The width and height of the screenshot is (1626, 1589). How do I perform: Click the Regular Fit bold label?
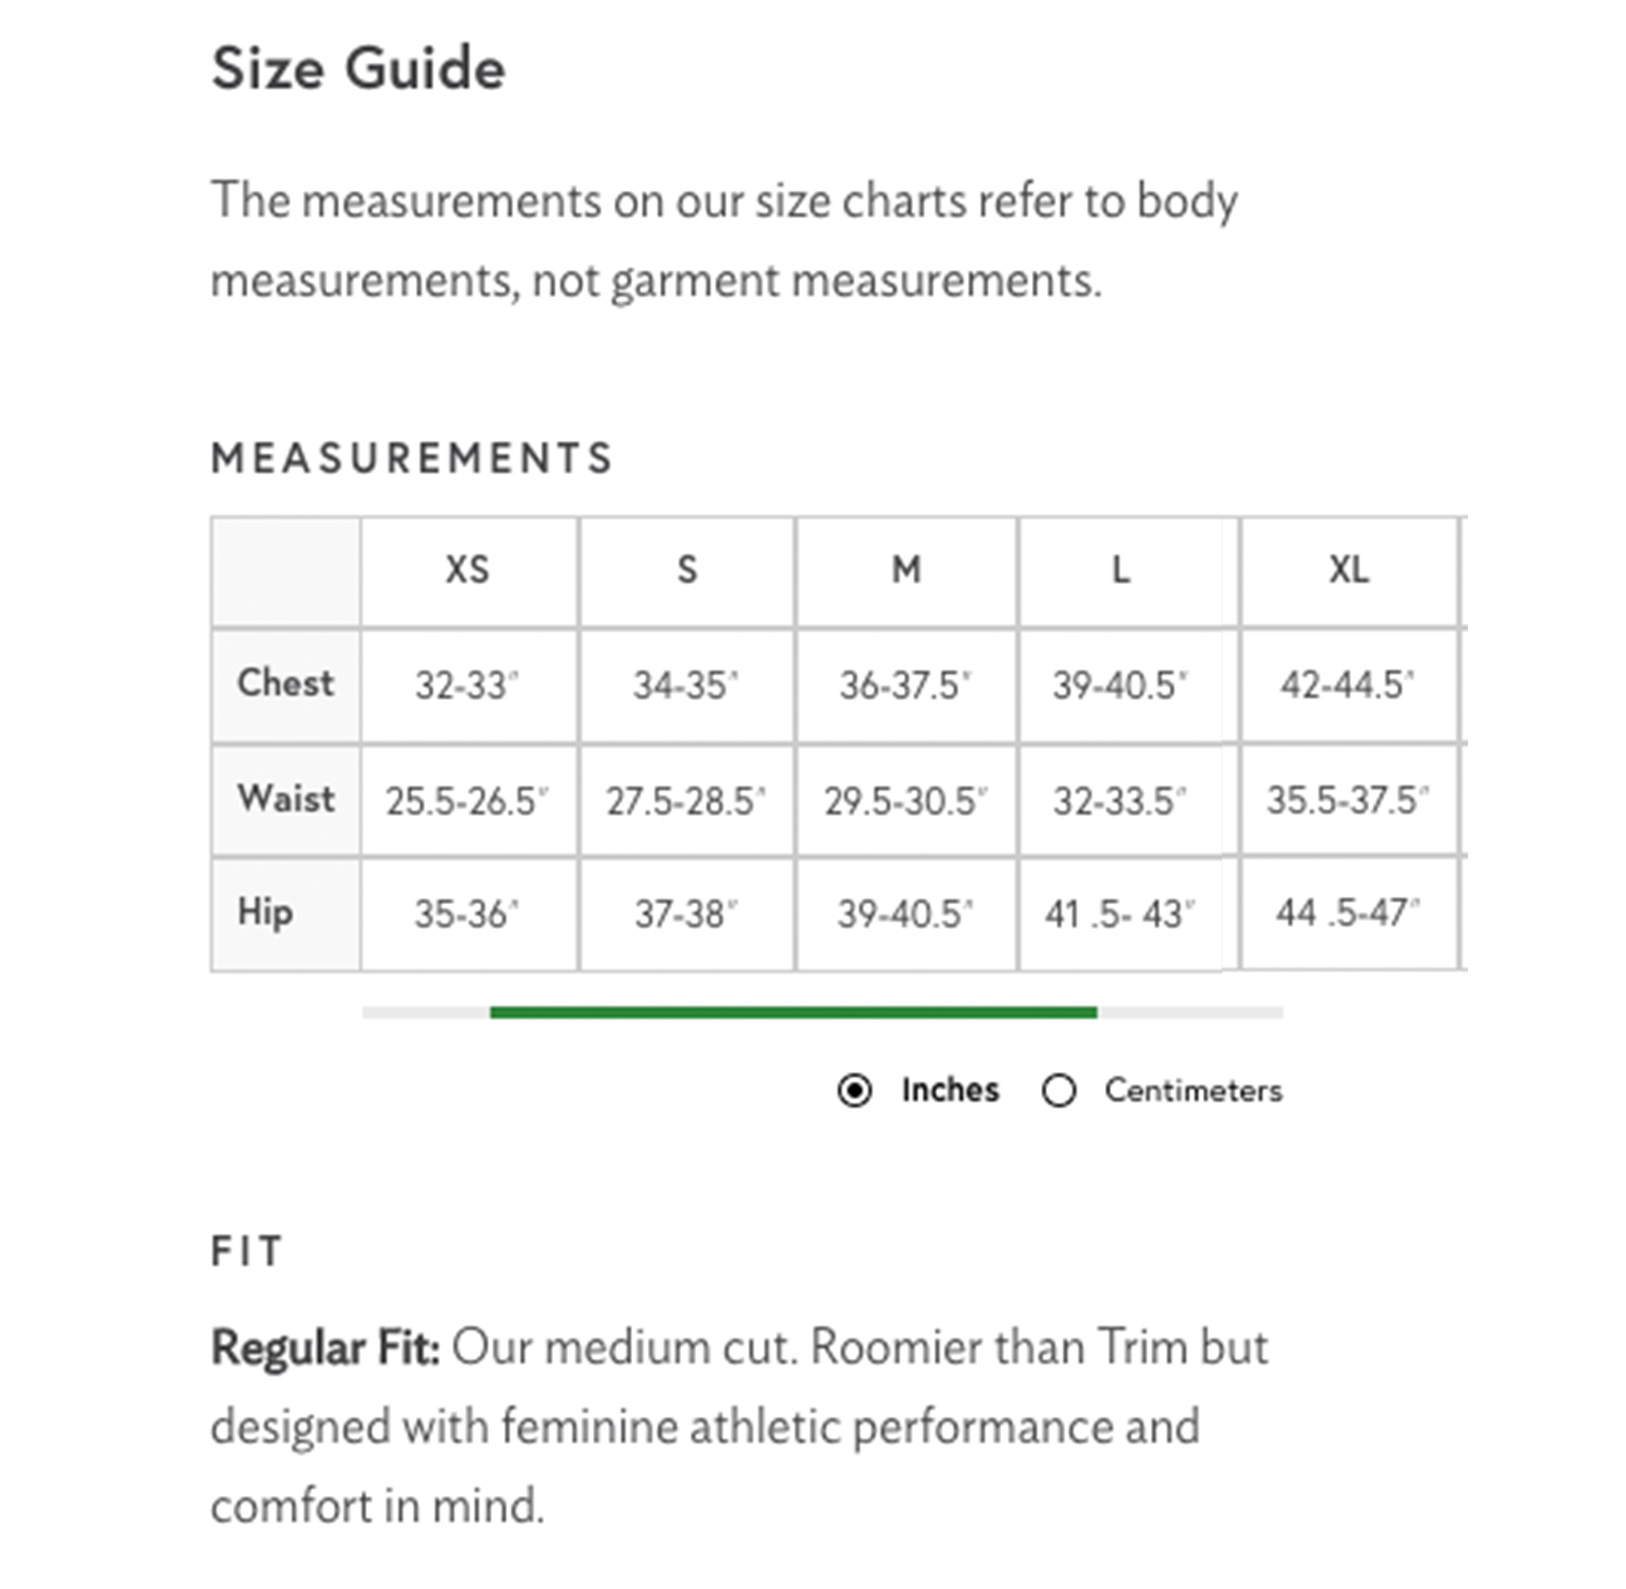tap(325, 1348)
